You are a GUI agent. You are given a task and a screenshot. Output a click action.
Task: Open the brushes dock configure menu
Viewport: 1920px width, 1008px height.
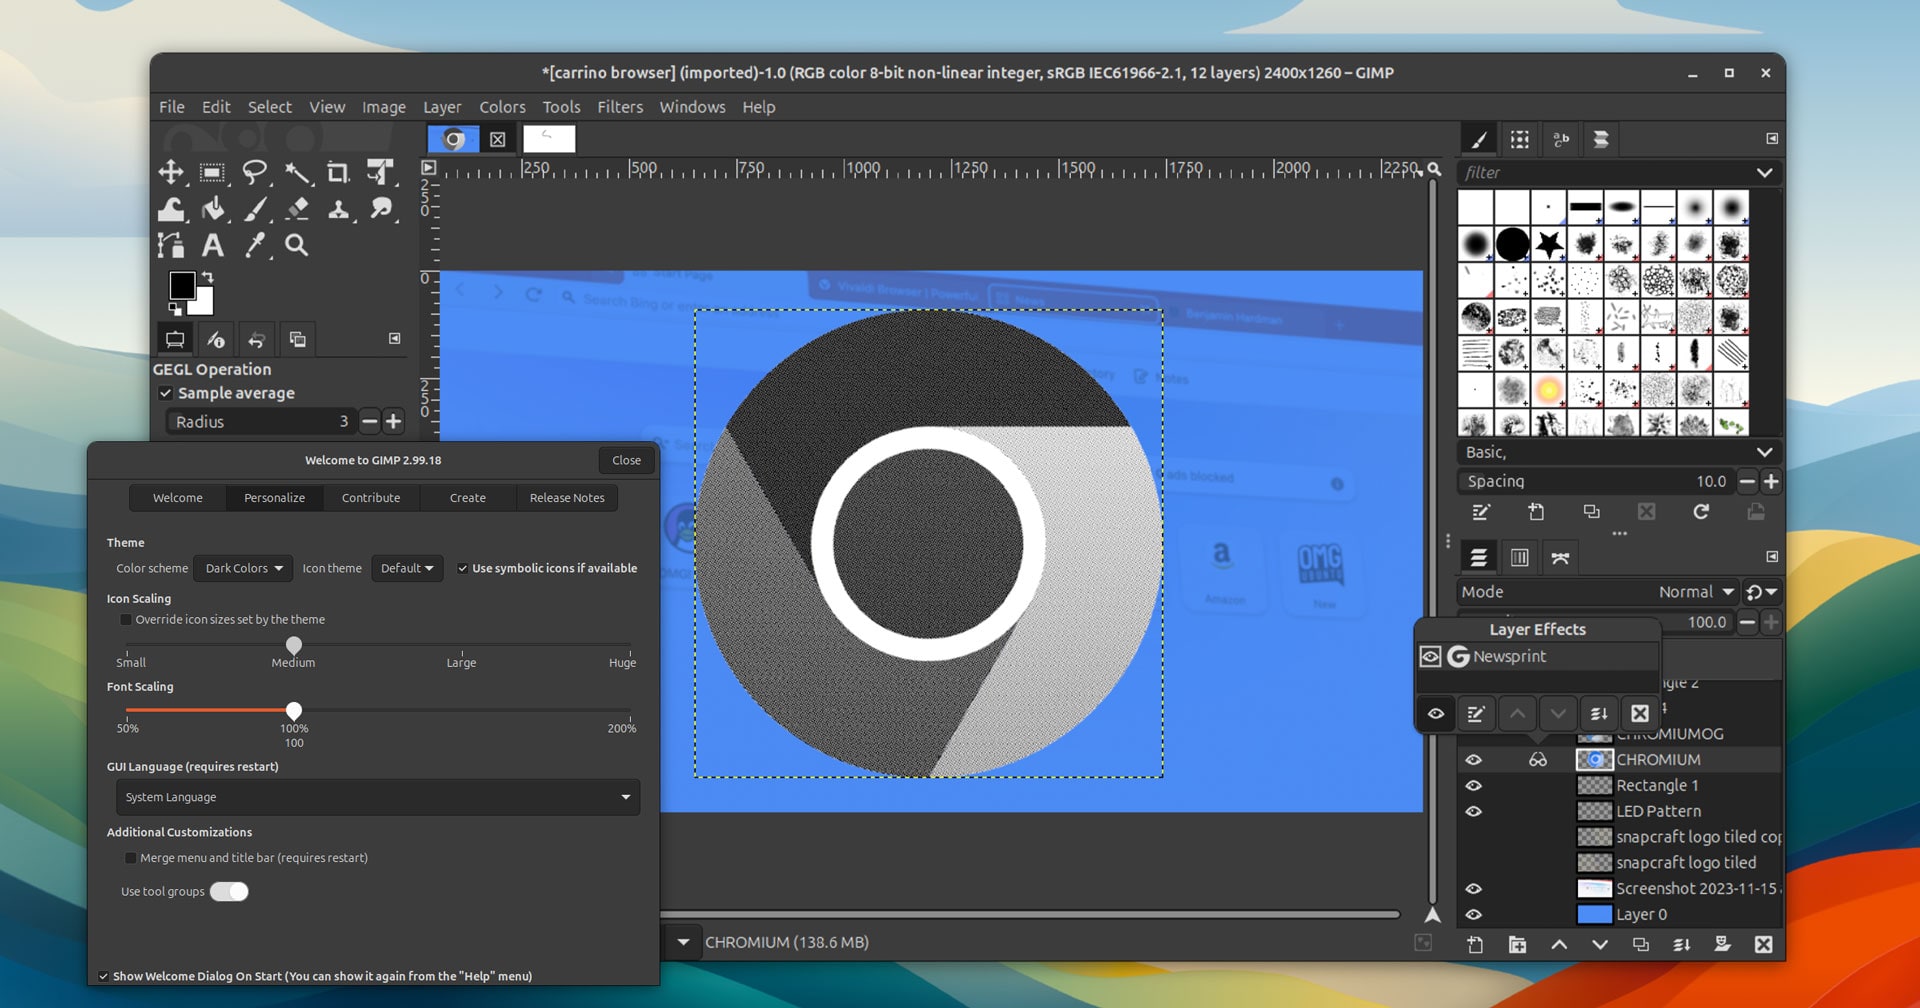[x=1772, y=139]
